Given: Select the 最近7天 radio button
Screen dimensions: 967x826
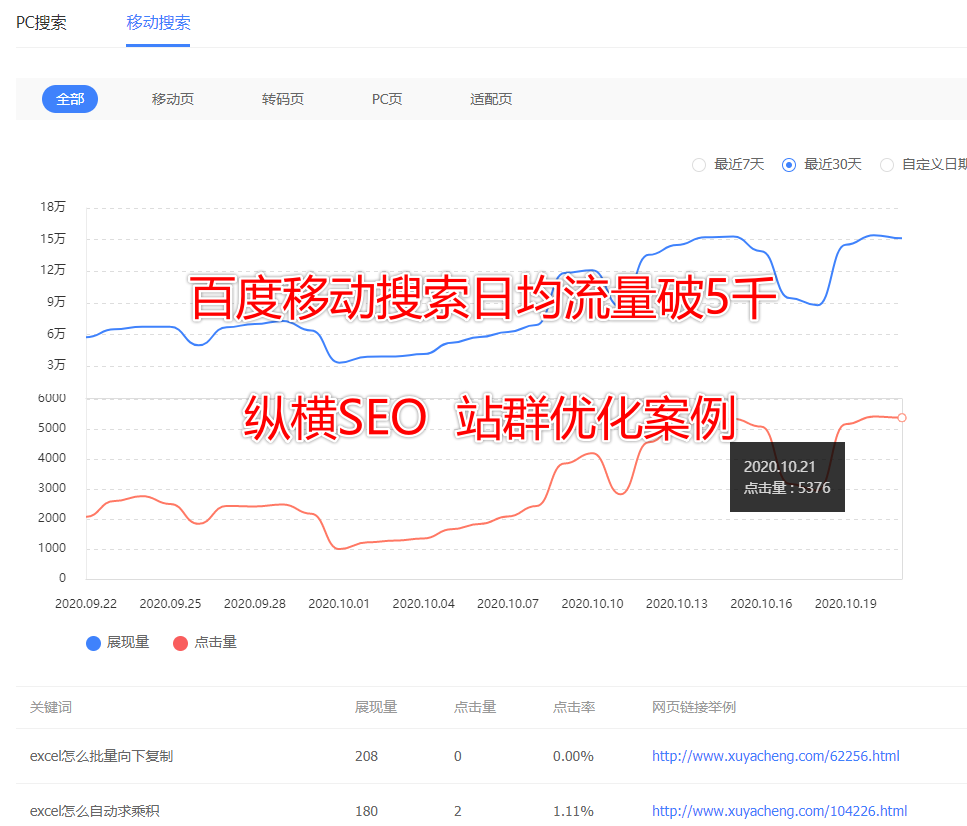Looking at the screenshot, I should tap(698, 164).
